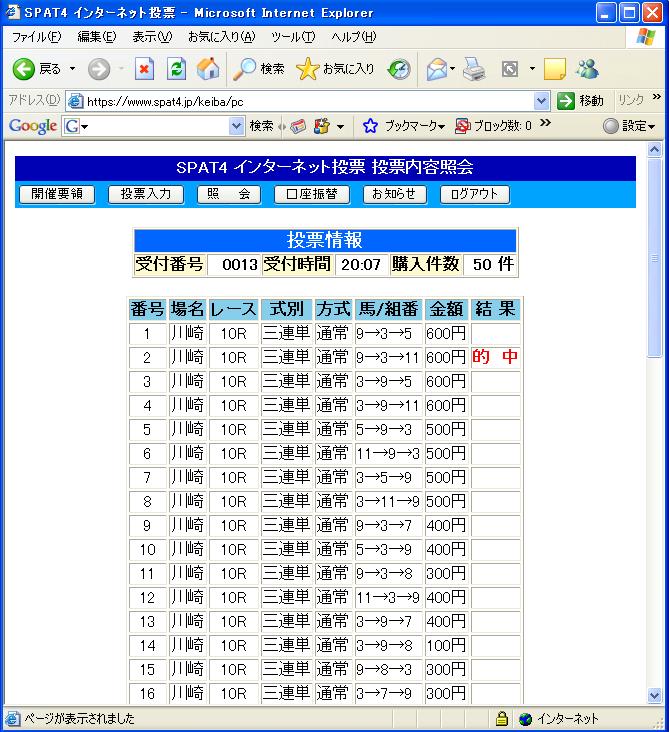Refresh the page with the green arrows icon
This screenshot has width=669, height=732.
click(x=176, y=69)
